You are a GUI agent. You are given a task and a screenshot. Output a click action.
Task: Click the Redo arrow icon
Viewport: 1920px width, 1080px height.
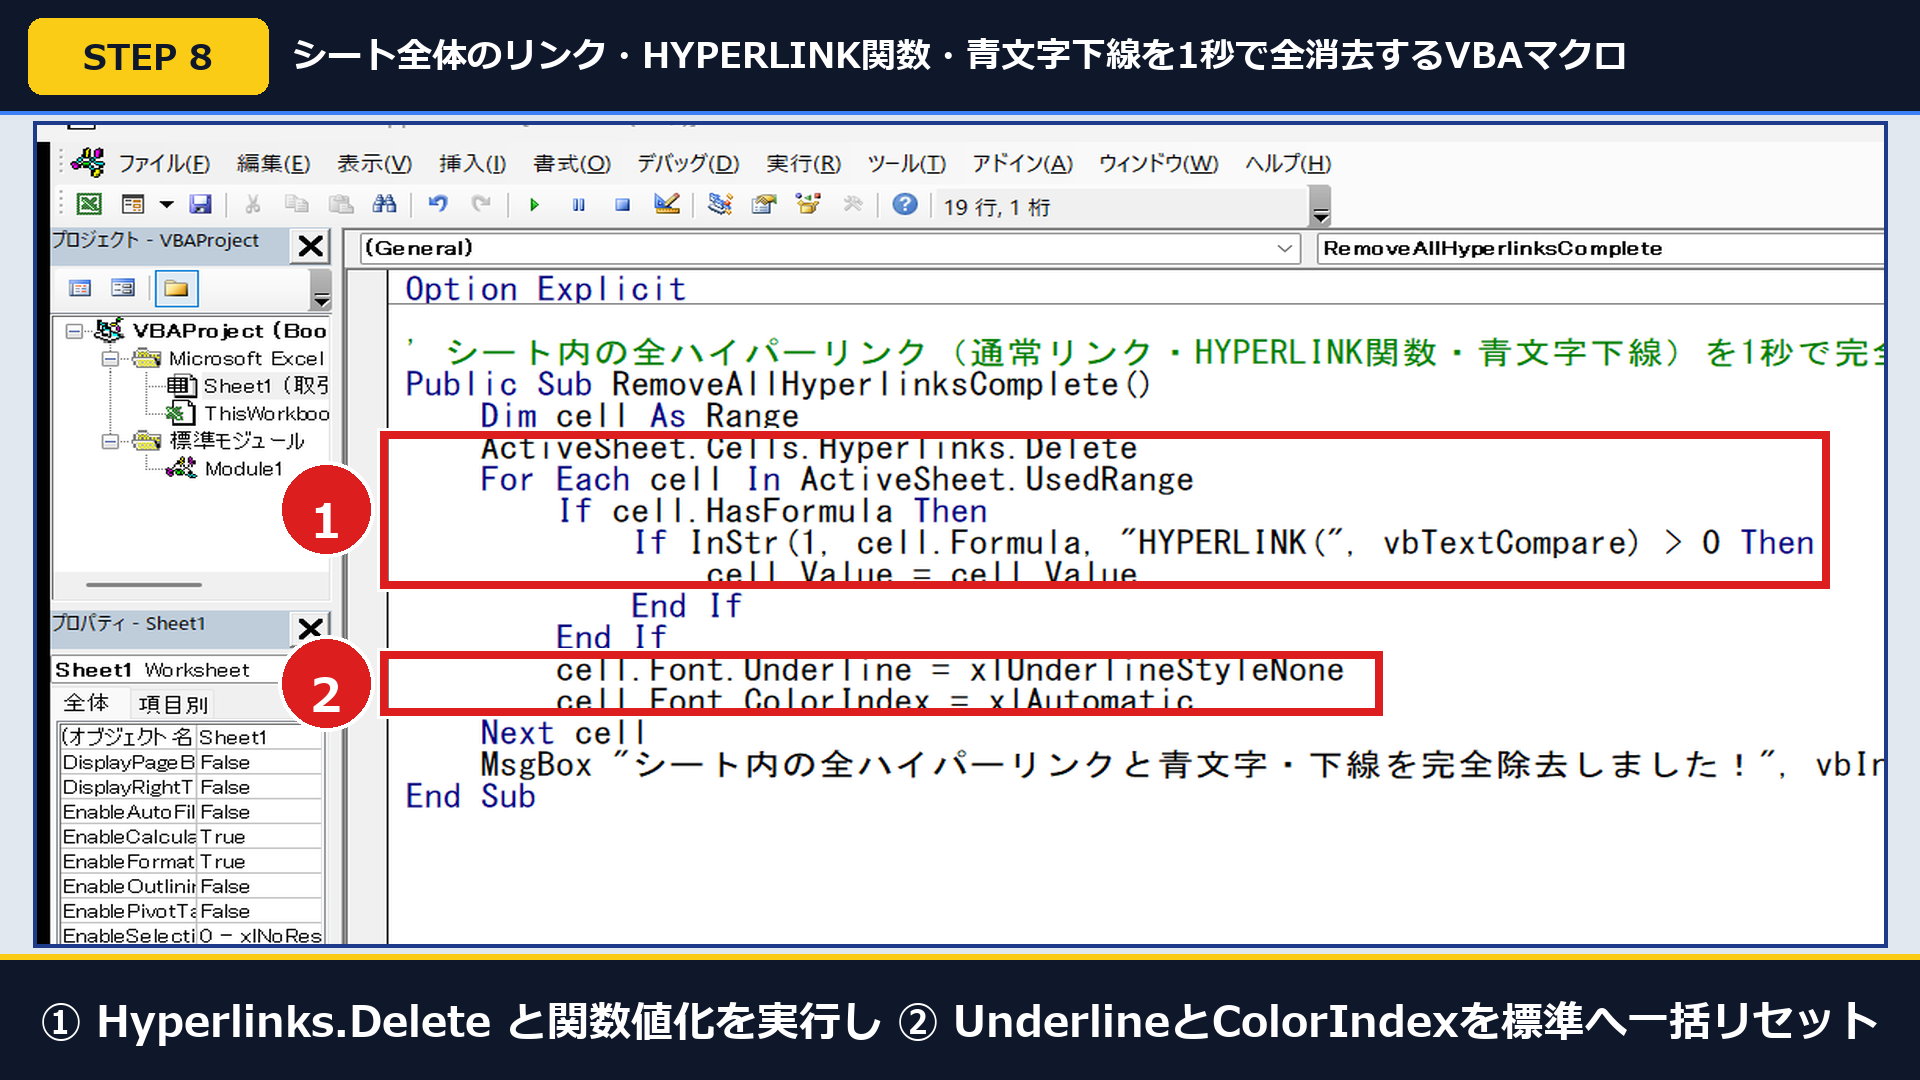point(481,205)
